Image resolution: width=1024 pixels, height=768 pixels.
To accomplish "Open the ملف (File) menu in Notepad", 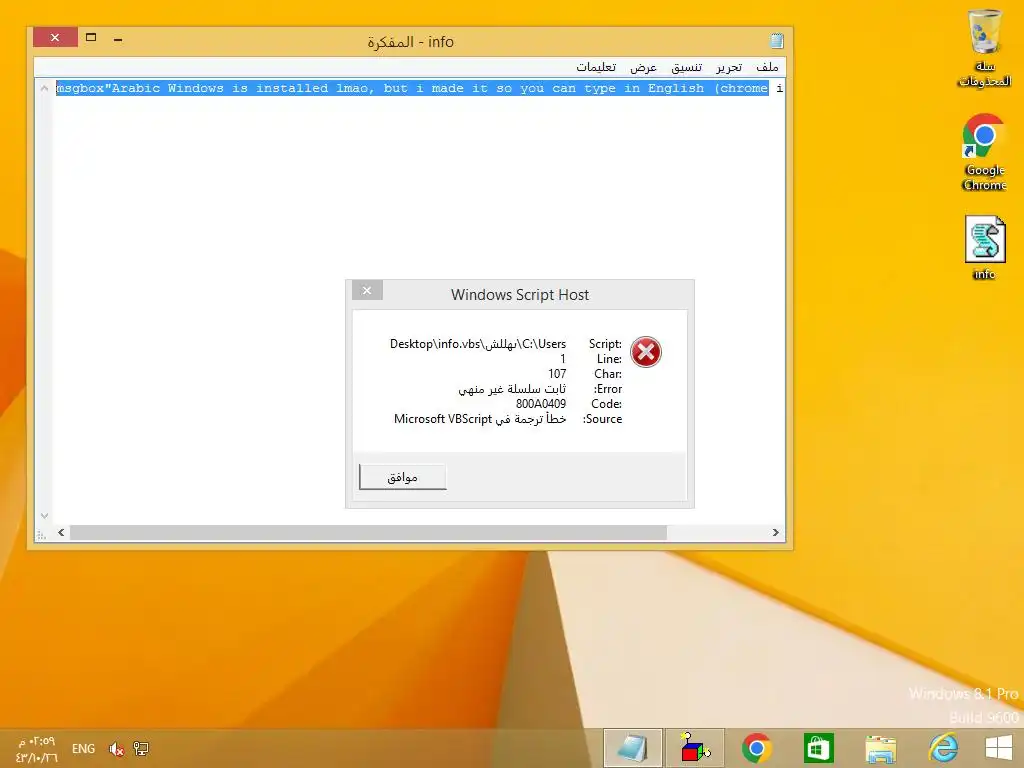I will 767,67.
